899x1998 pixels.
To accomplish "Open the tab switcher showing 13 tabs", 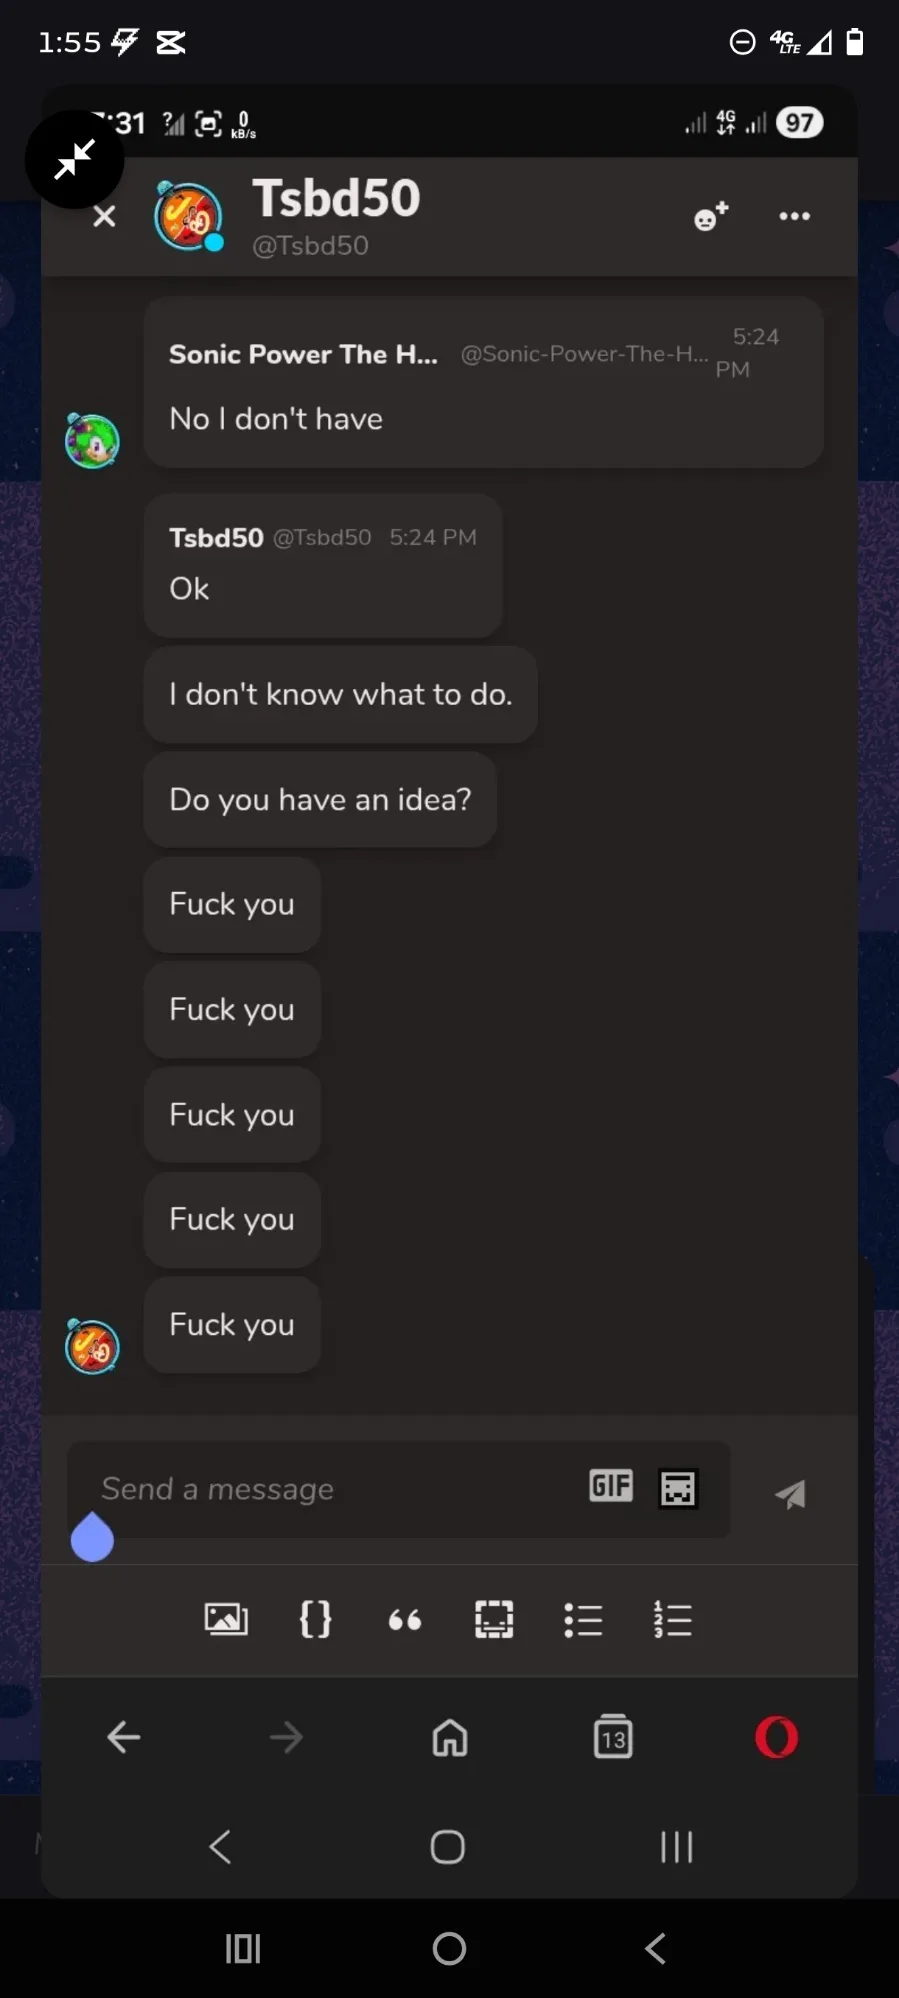I will [x=613, y=1737].
